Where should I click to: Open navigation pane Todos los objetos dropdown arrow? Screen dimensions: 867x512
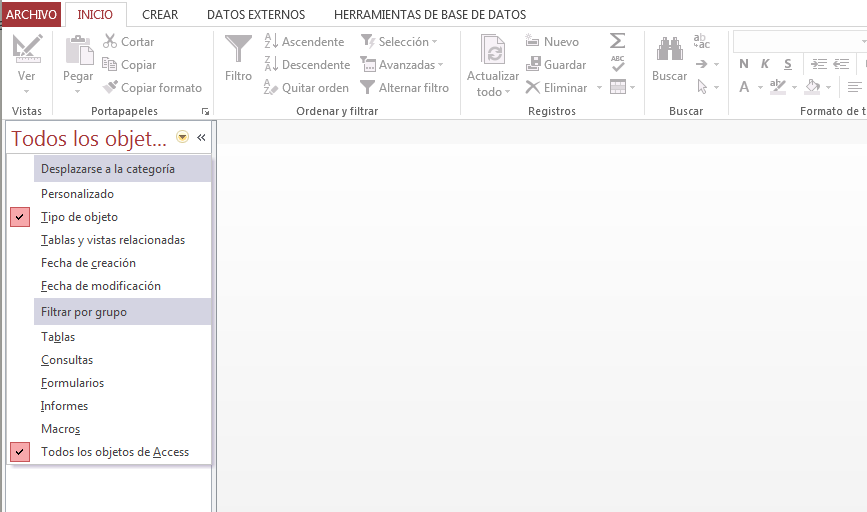182,138
